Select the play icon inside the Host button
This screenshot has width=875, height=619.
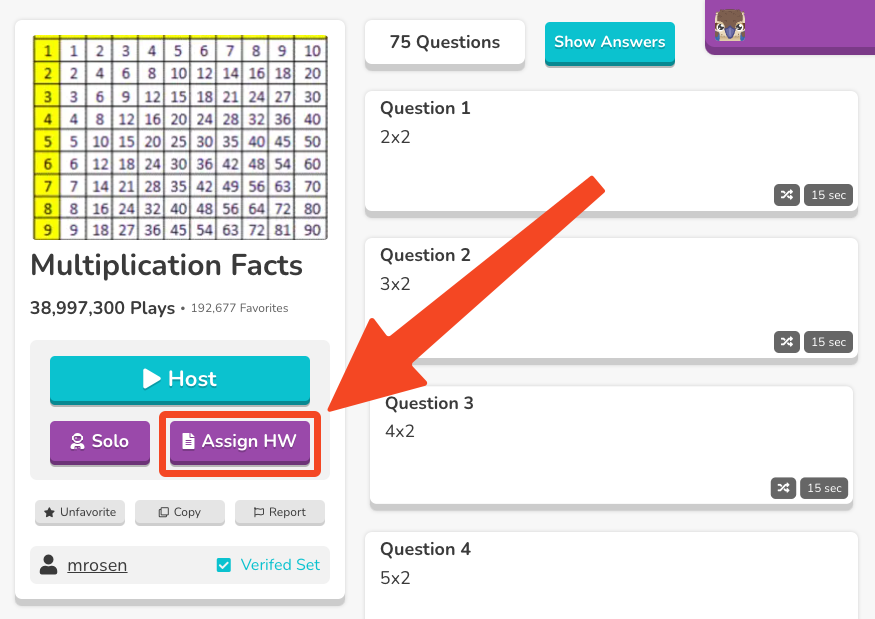click(x=150, y=379)
